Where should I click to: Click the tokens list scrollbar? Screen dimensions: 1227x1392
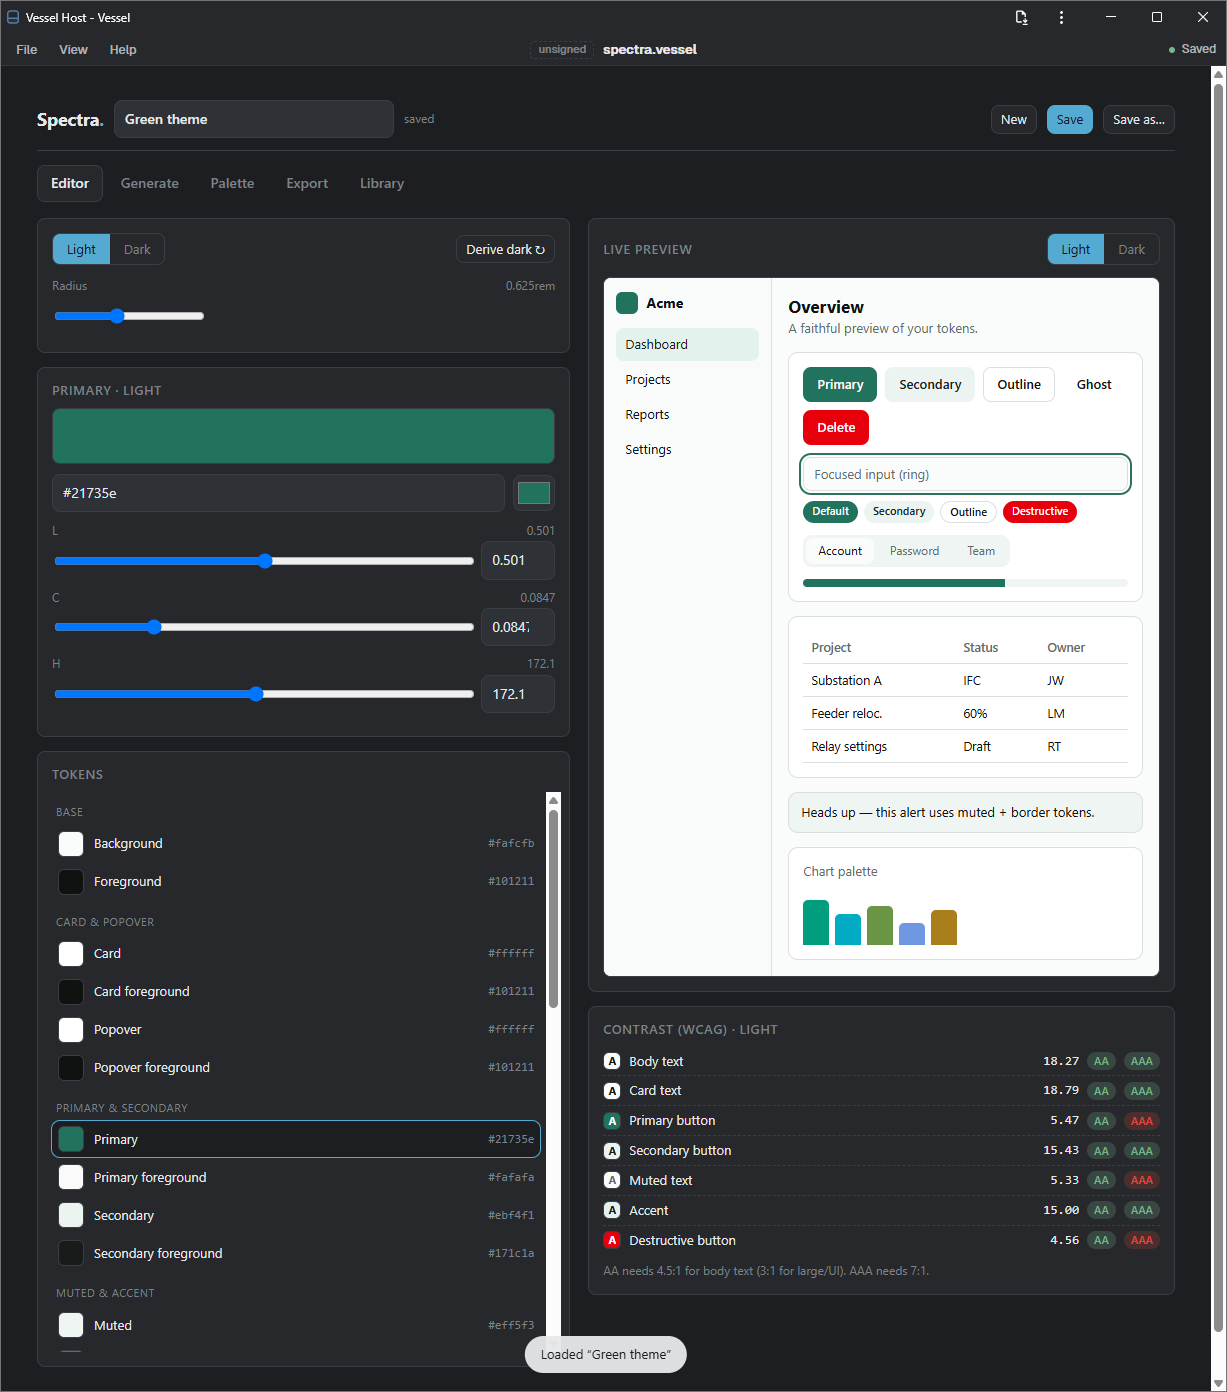(553, 908)
